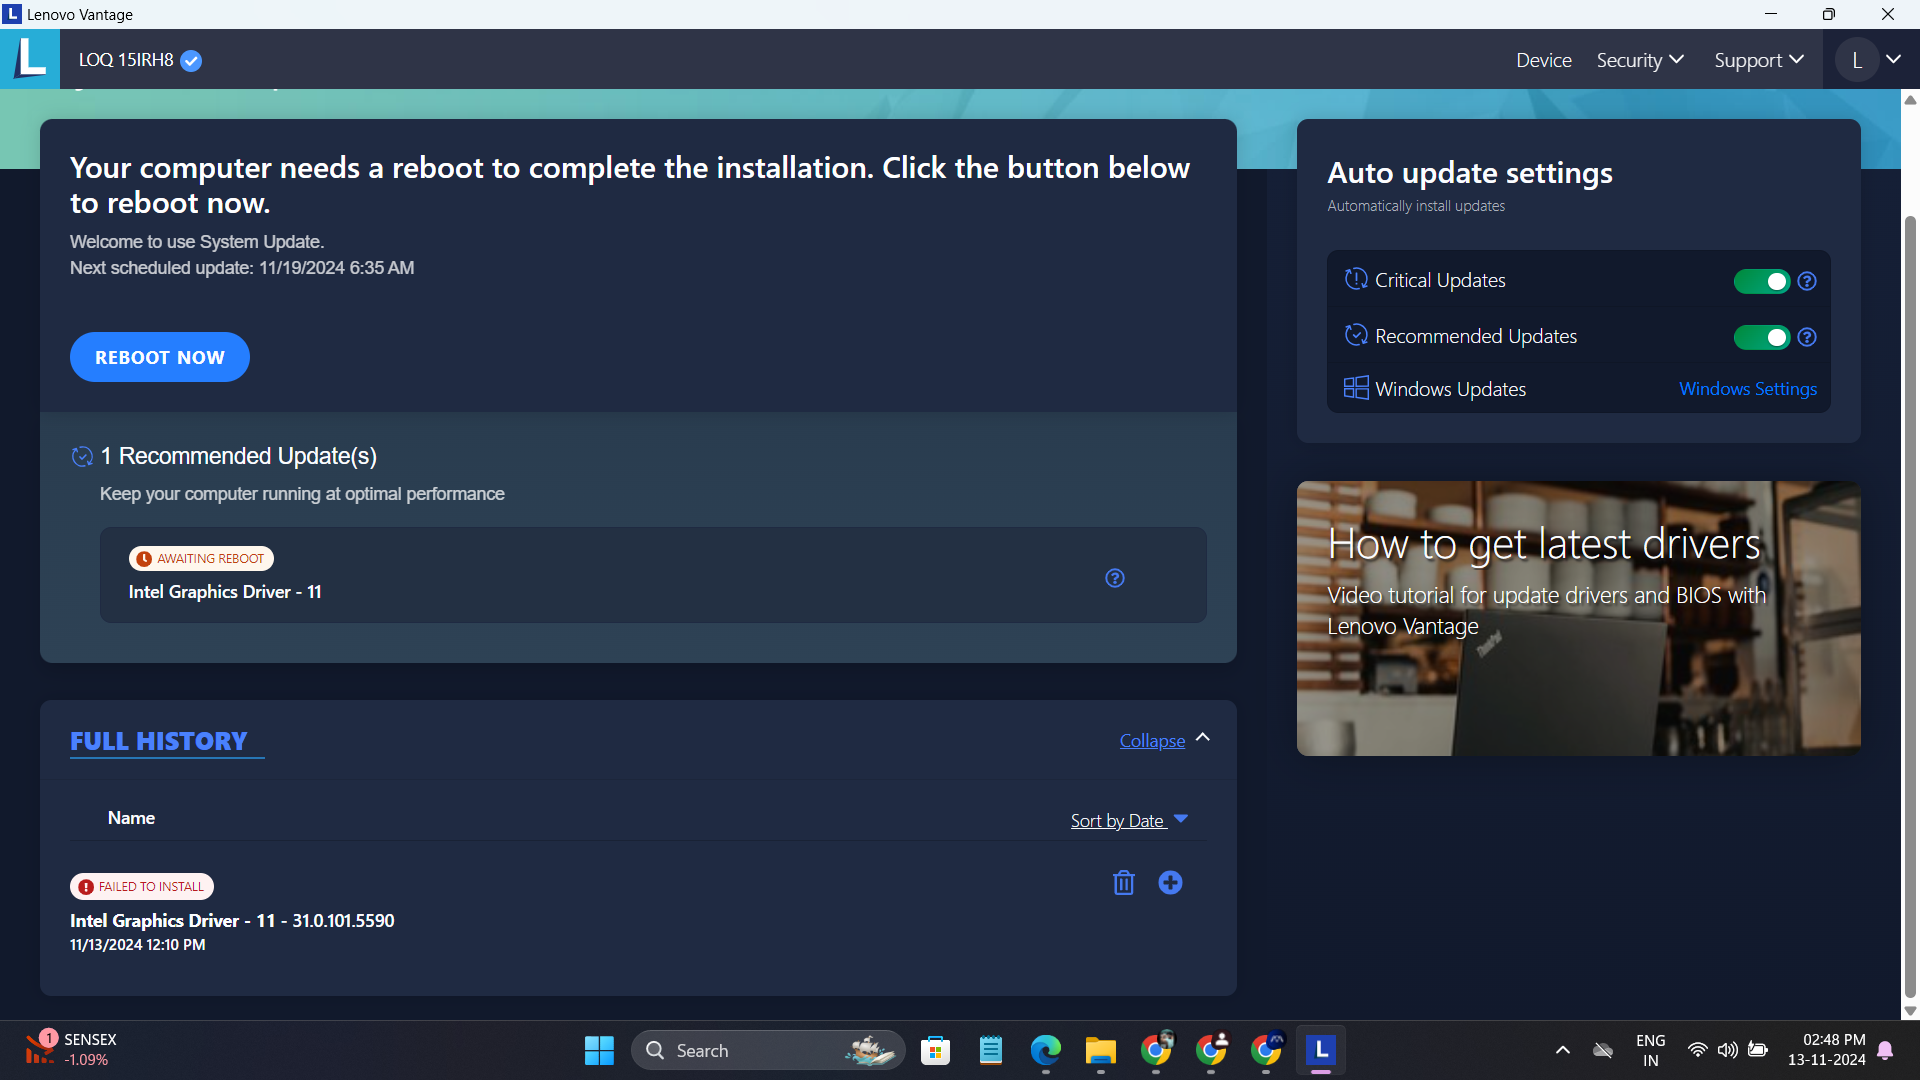
Task: Open the Wi-Fi network tray icon
Action: coord(1697,1050)
